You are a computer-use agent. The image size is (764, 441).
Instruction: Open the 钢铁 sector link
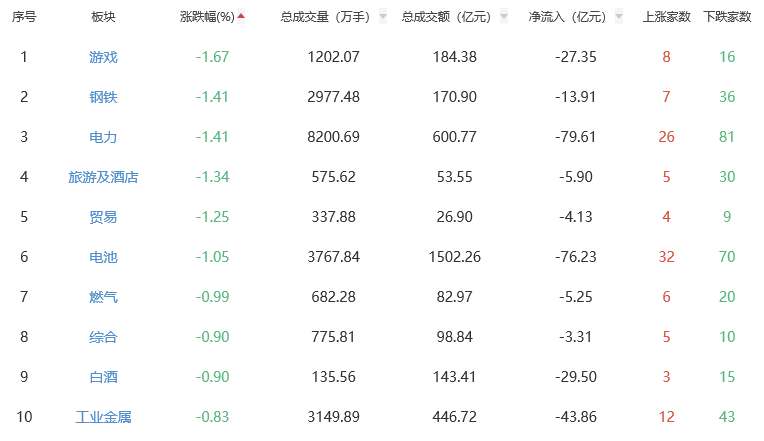click(x=103, y=97)
